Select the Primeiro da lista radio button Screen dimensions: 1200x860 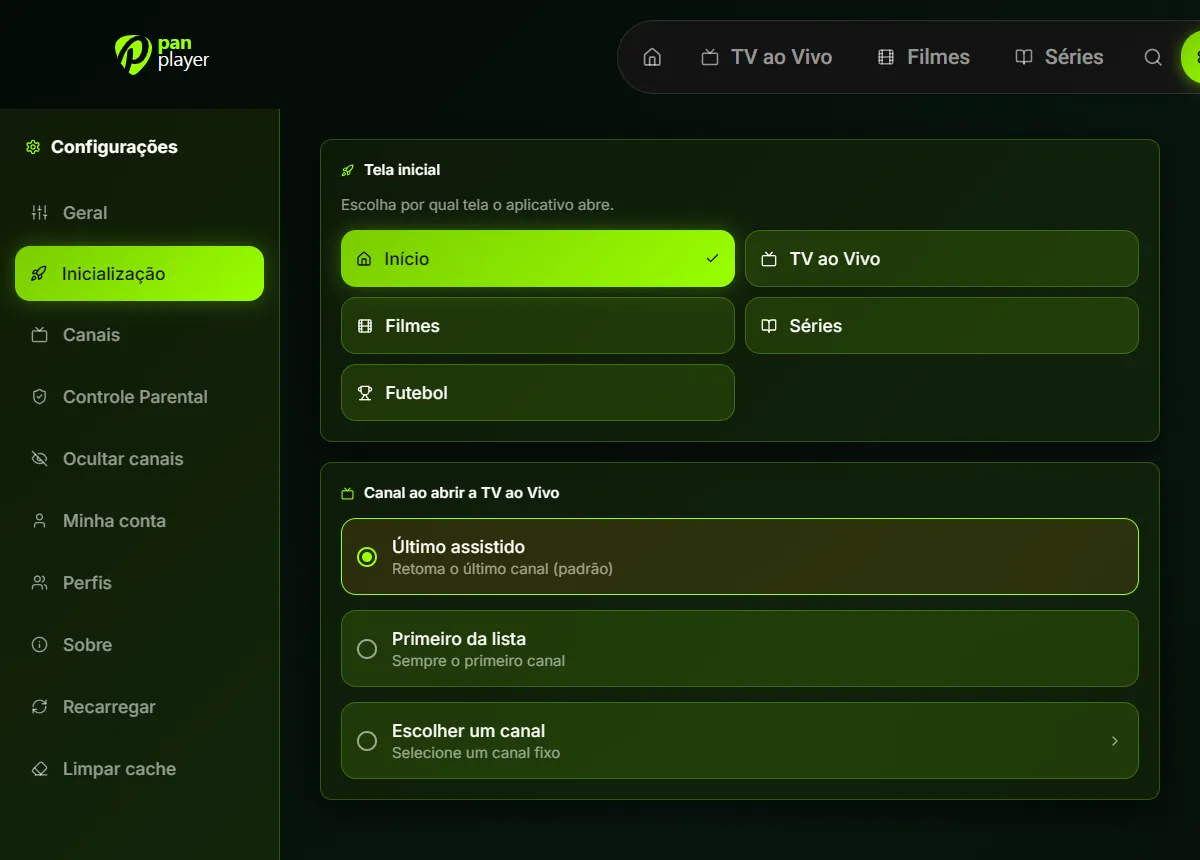coord(367,649)
